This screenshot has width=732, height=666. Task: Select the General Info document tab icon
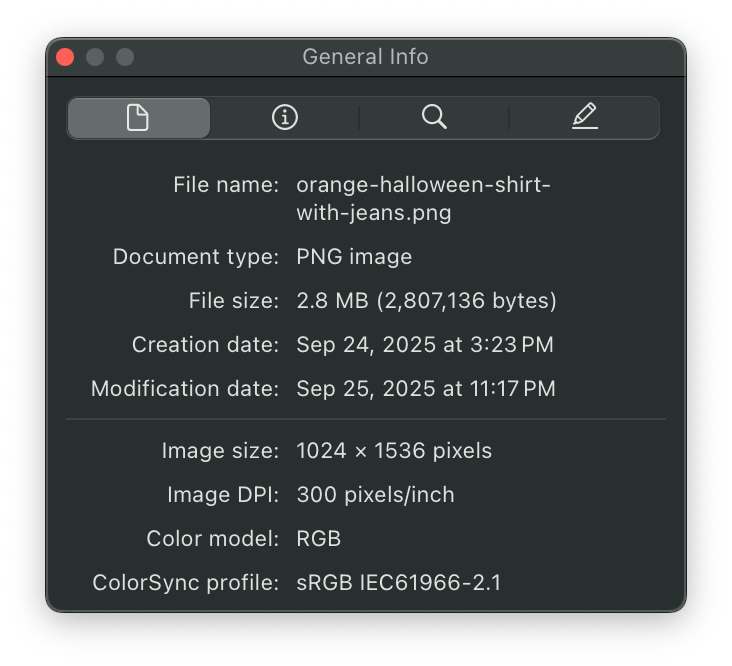point(138,118)
